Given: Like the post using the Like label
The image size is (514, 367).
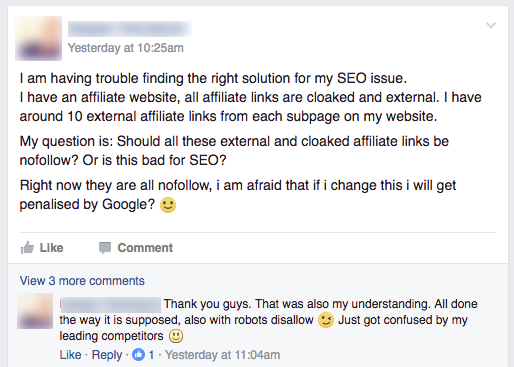Looking at the screenshot, I should [51, 248].
